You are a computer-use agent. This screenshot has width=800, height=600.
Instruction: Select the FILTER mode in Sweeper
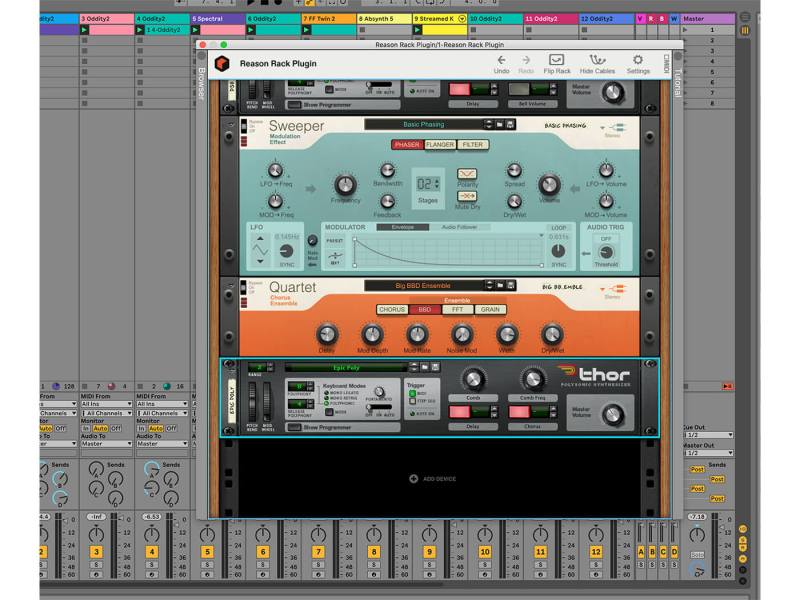[x=472, y=145]
